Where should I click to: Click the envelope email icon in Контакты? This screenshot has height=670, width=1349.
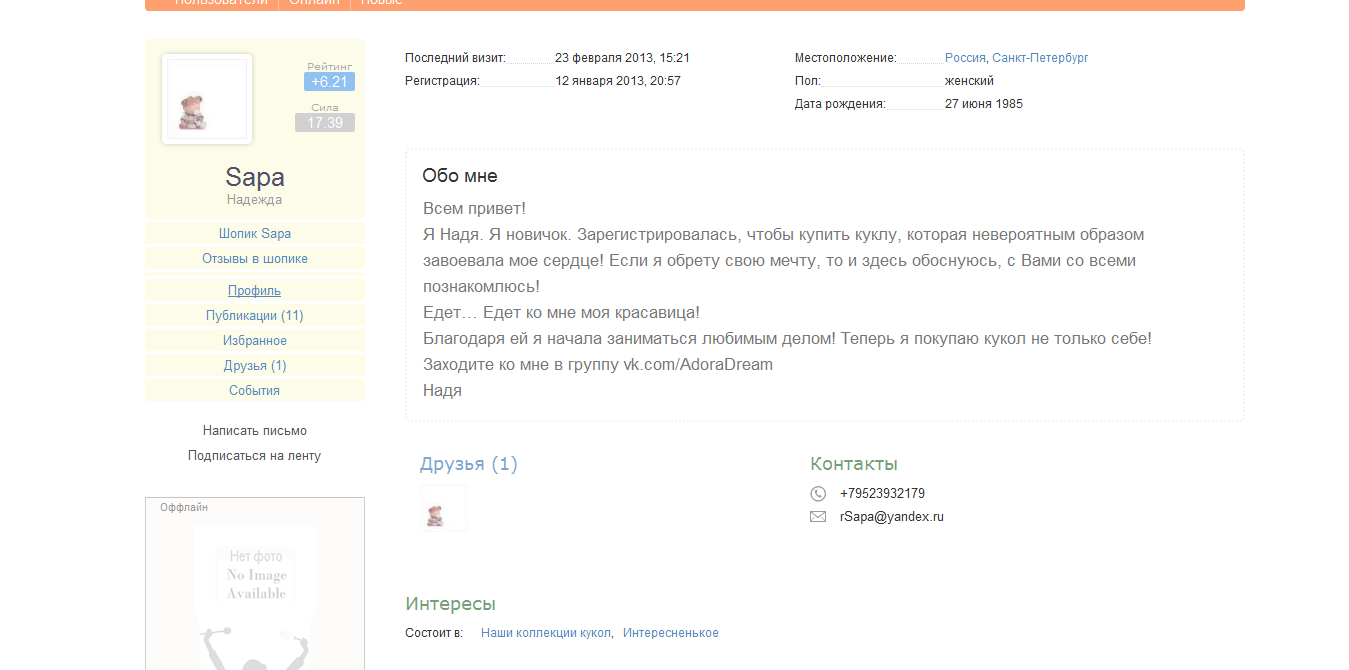818,517
